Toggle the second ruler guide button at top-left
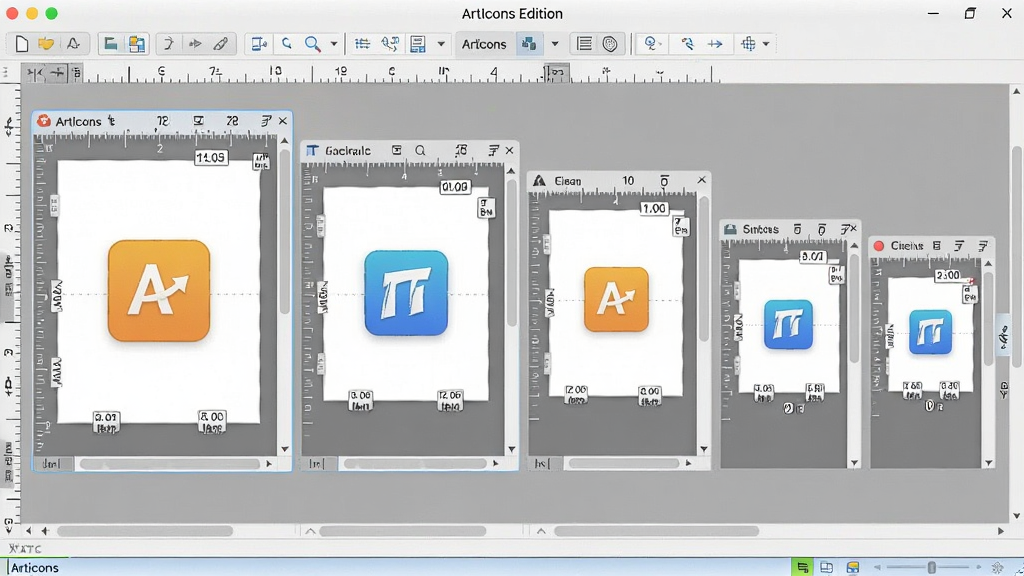This screenshot has width=1024, height=576. pos(57,73)
